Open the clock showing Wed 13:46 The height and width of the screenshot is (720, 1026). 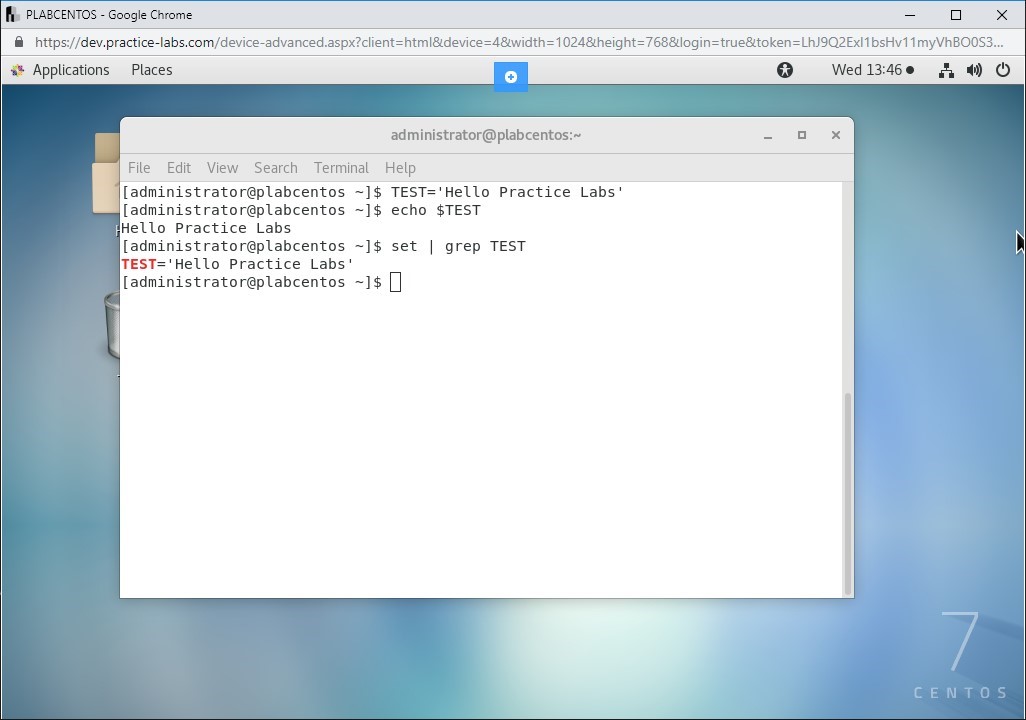866,70
